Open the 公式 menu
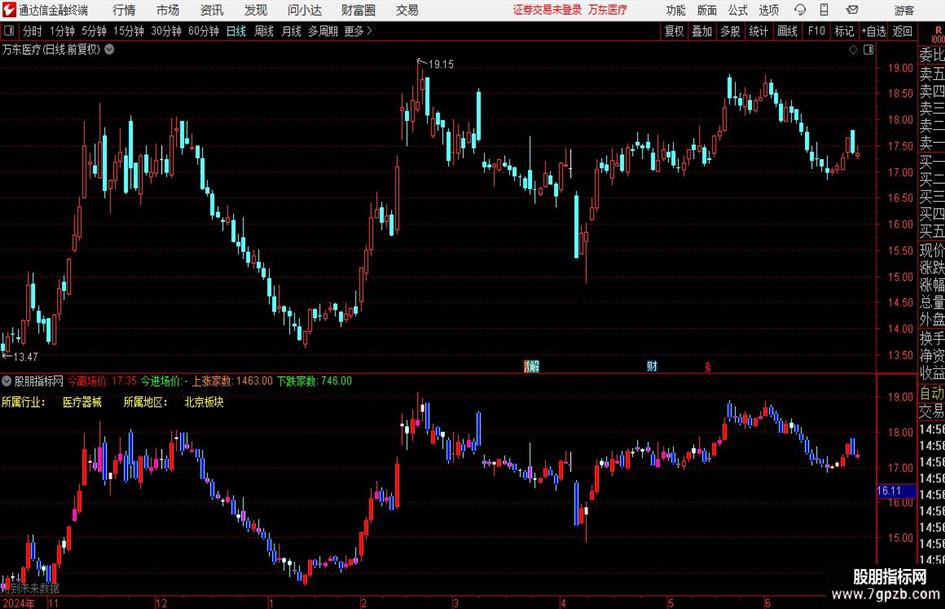945x609 pixels. point(738,10)
